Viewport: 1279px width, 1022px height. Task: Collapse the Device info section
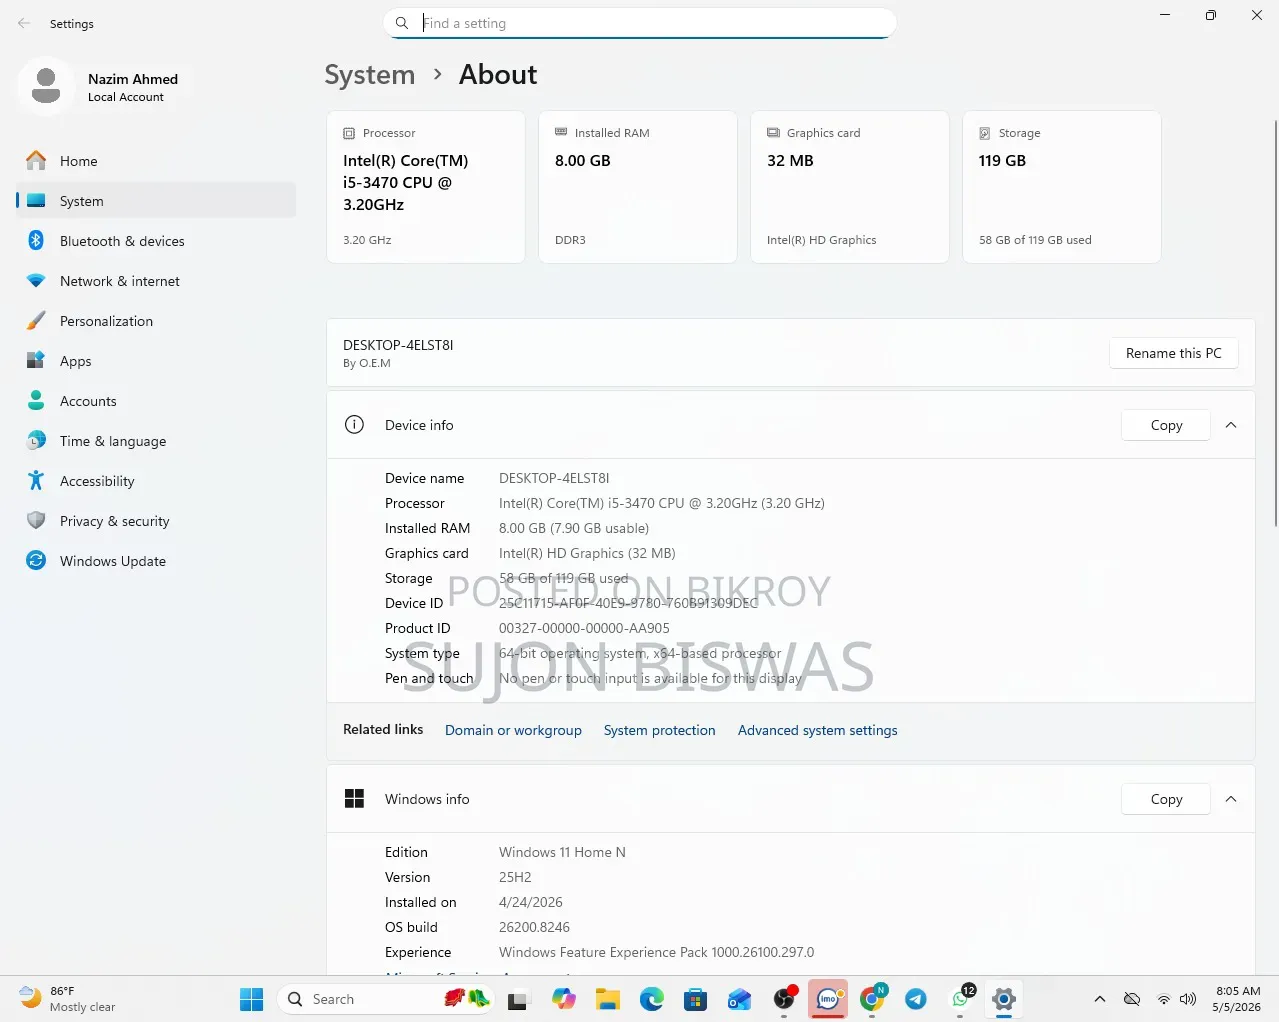pyautogui.click(x=1231, y=425)
